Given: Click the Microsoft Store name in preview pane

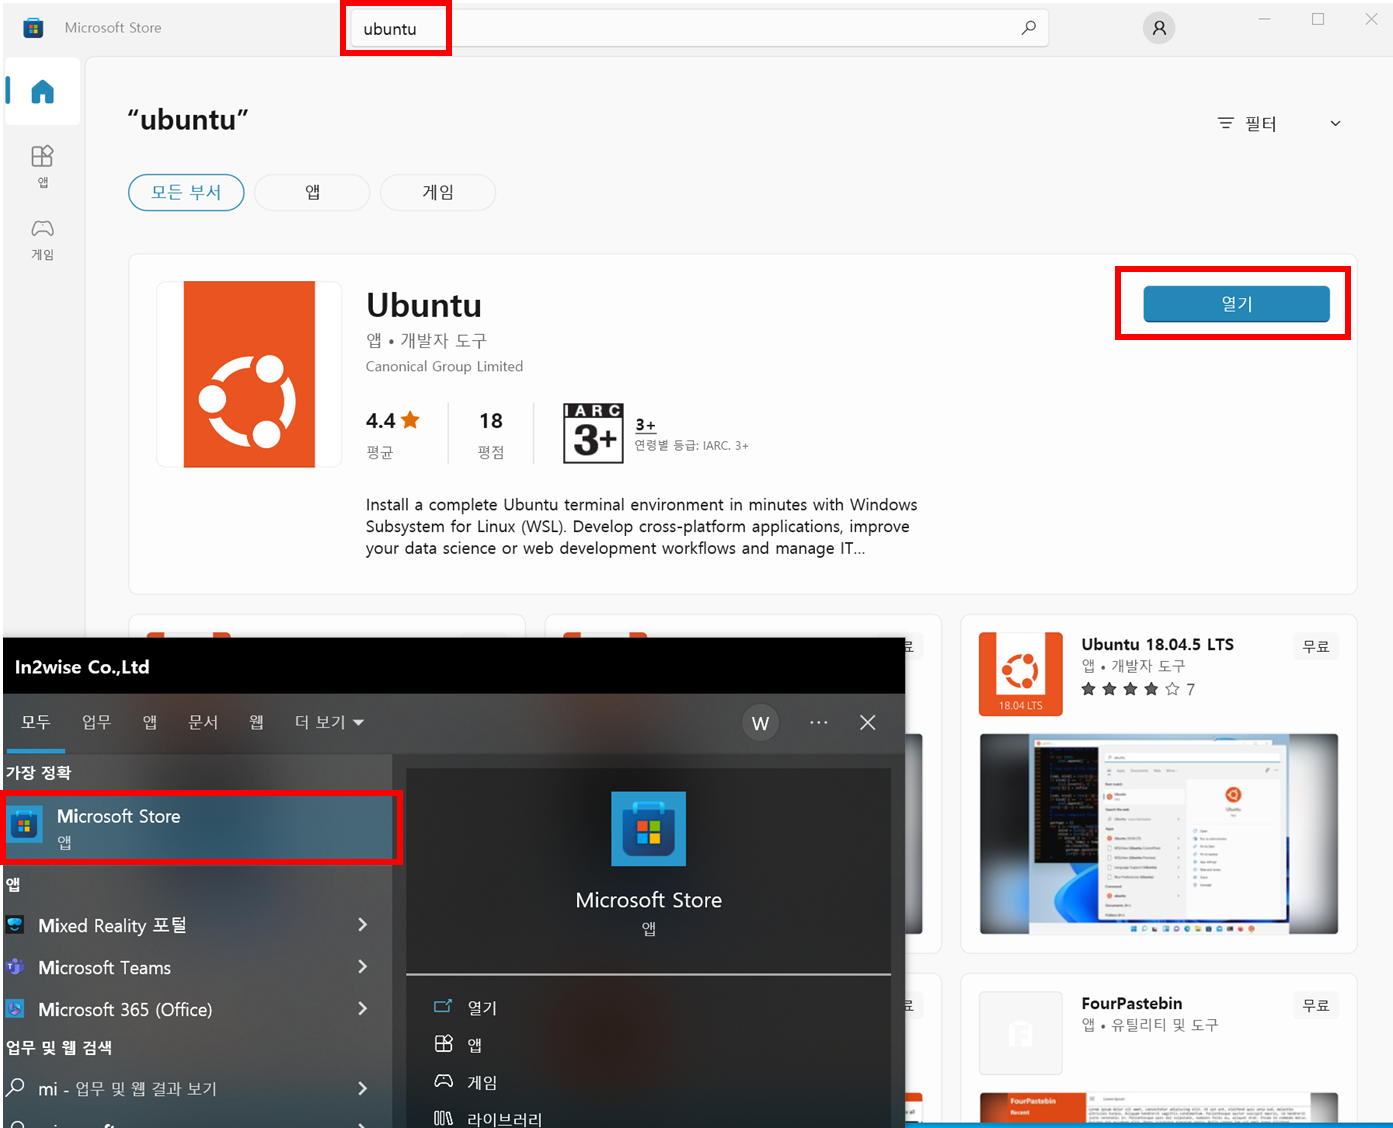Looking at the screenshot, I should coord(649,900).
